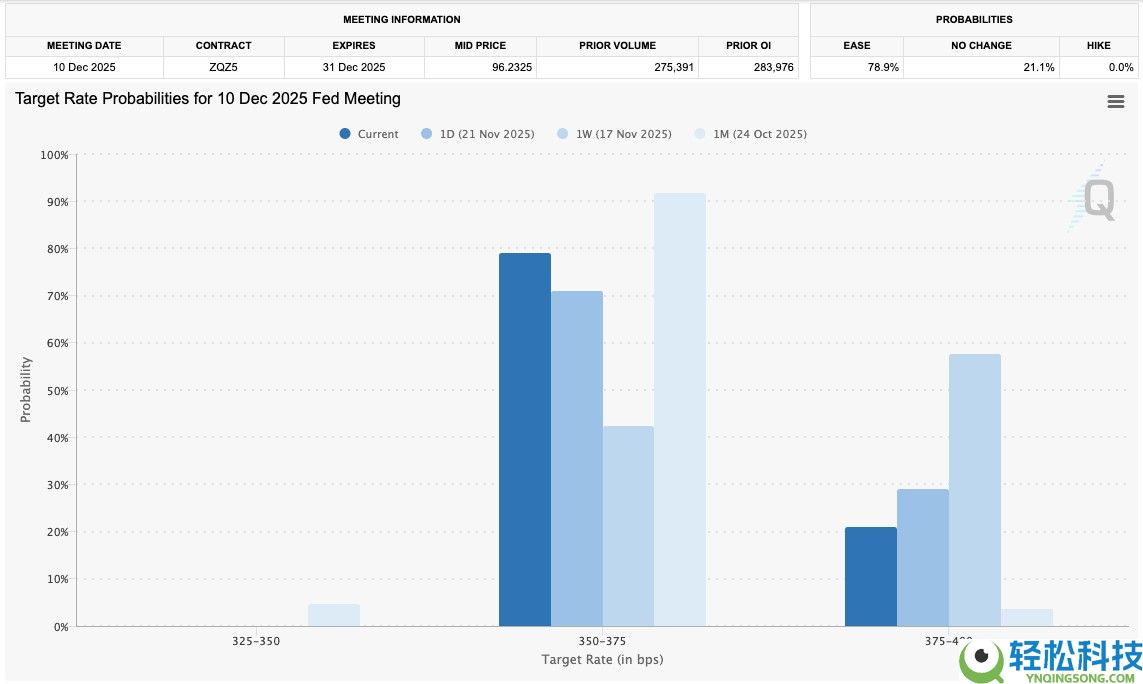Toggle the 1W (17 Nov 2025) legend item
This screenshot has width=1143, height=684.
coord(615,134)
